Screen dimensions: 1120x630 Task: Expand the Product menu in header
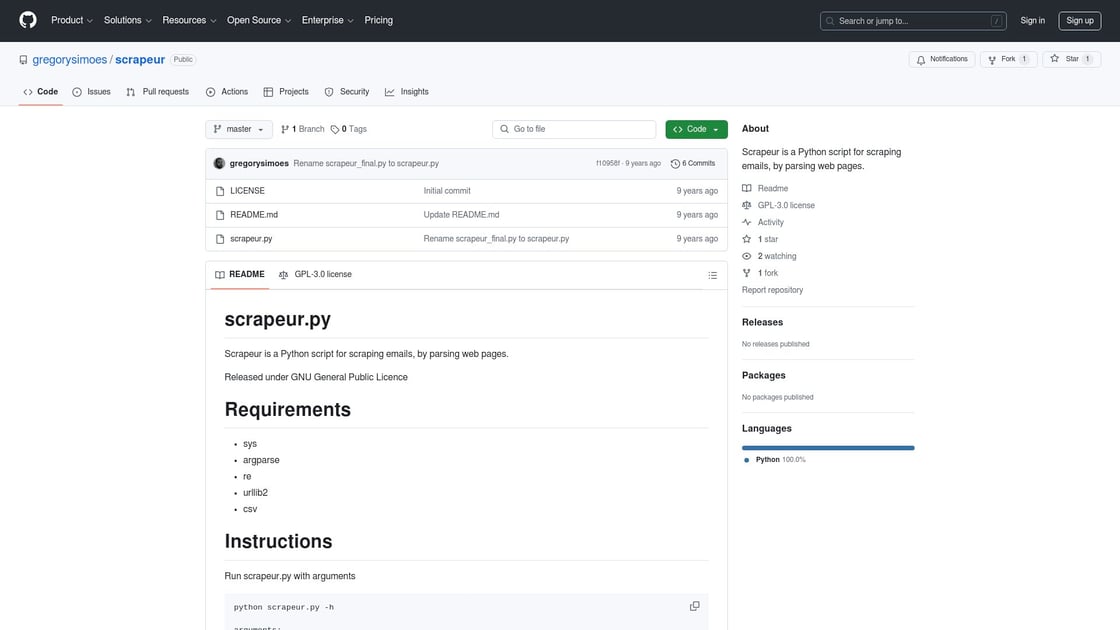tap(72, 20)
